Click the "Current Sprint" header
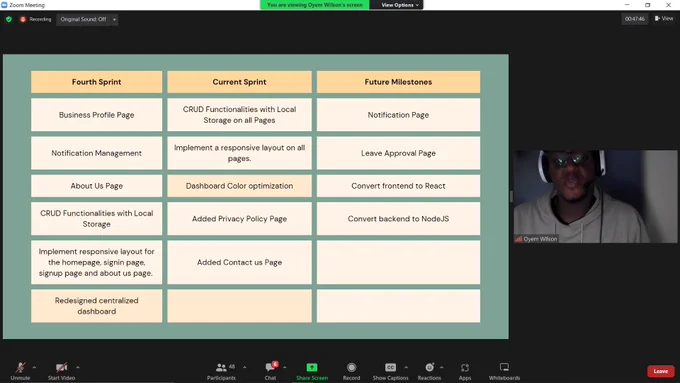The height and width of the screenshot is (383, 680). 239,82
